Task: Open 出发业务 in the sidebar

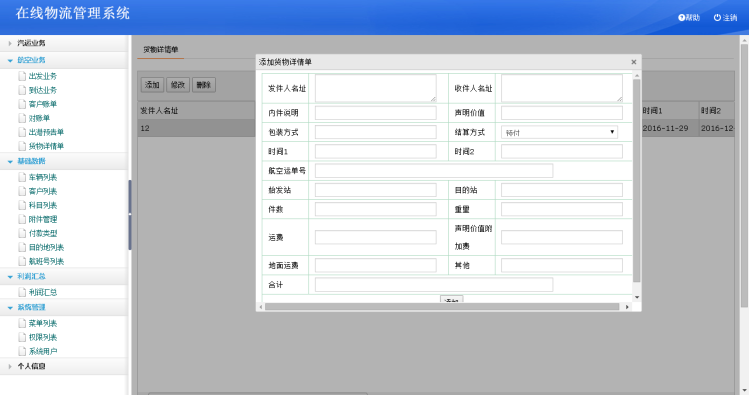Action: (x=43, y=76)
